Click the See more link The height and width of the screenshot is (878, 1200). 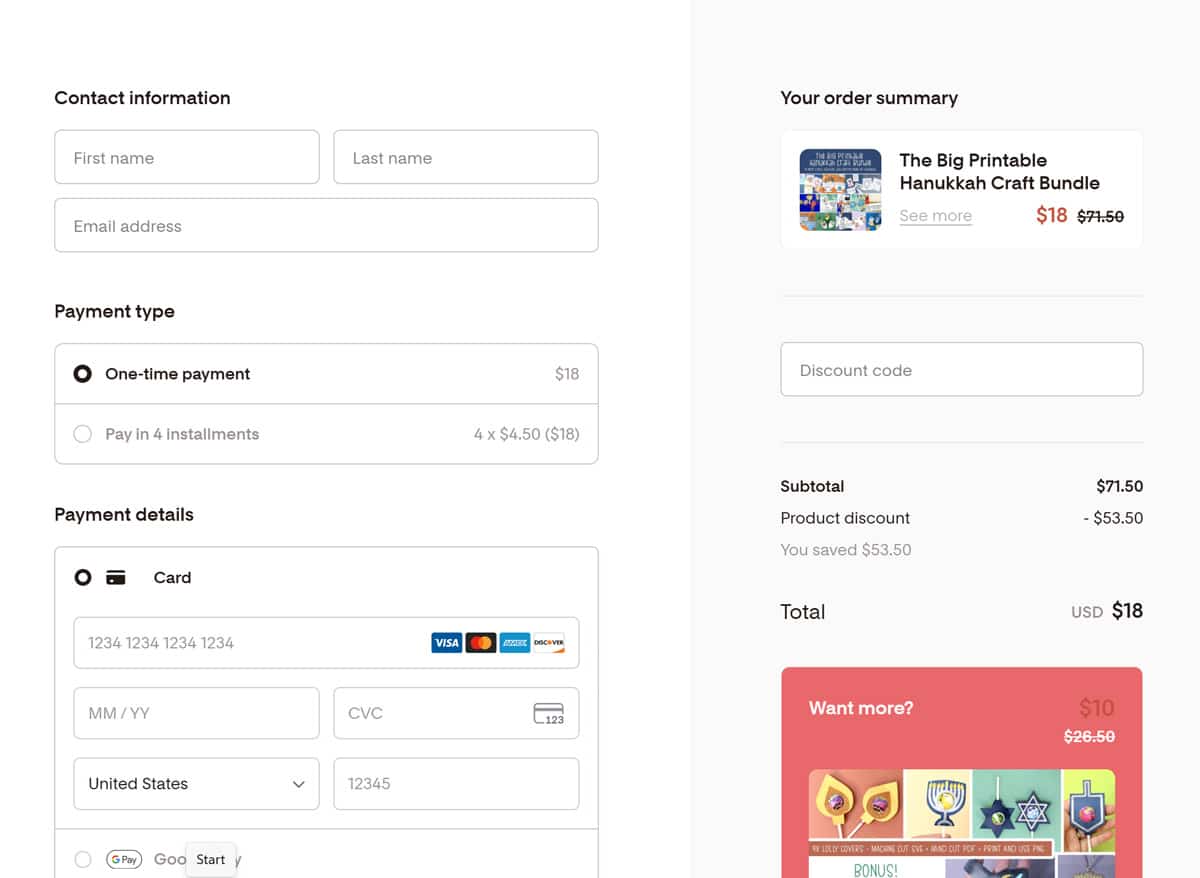(x=935, y=216)
